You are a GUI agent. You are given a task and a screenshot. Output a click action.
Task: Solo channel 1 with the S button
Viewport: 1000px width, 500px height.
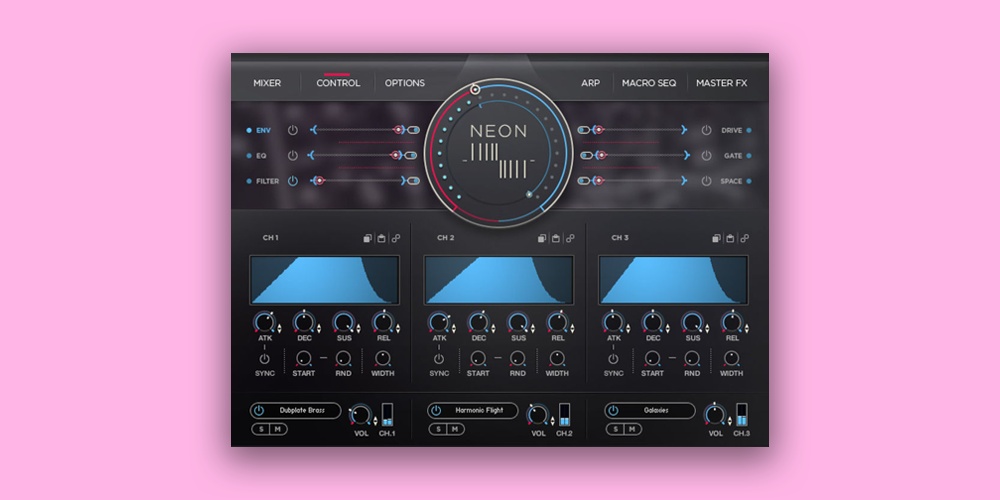pos(260,429)
